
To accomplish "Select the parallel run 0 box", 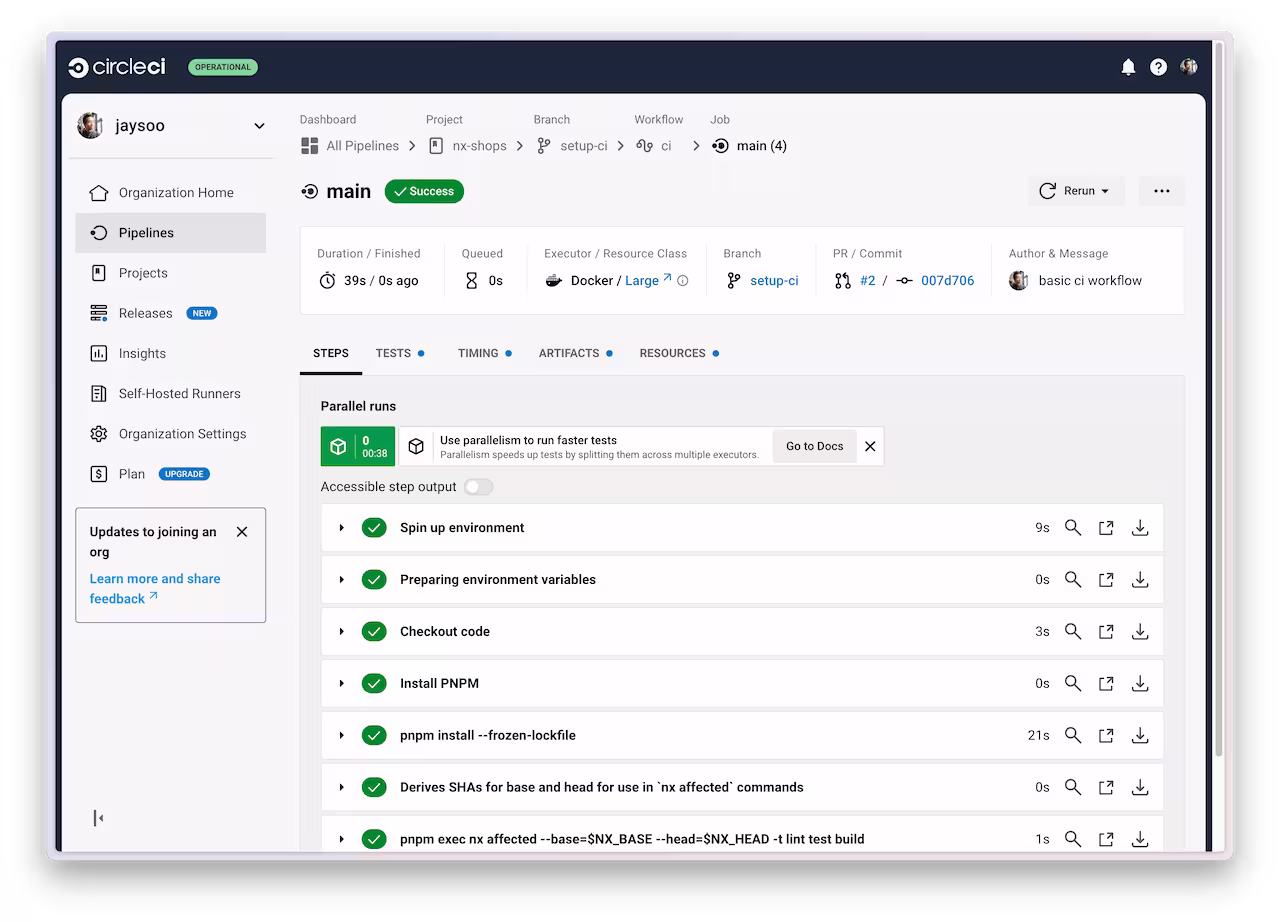I will [357, 446].
